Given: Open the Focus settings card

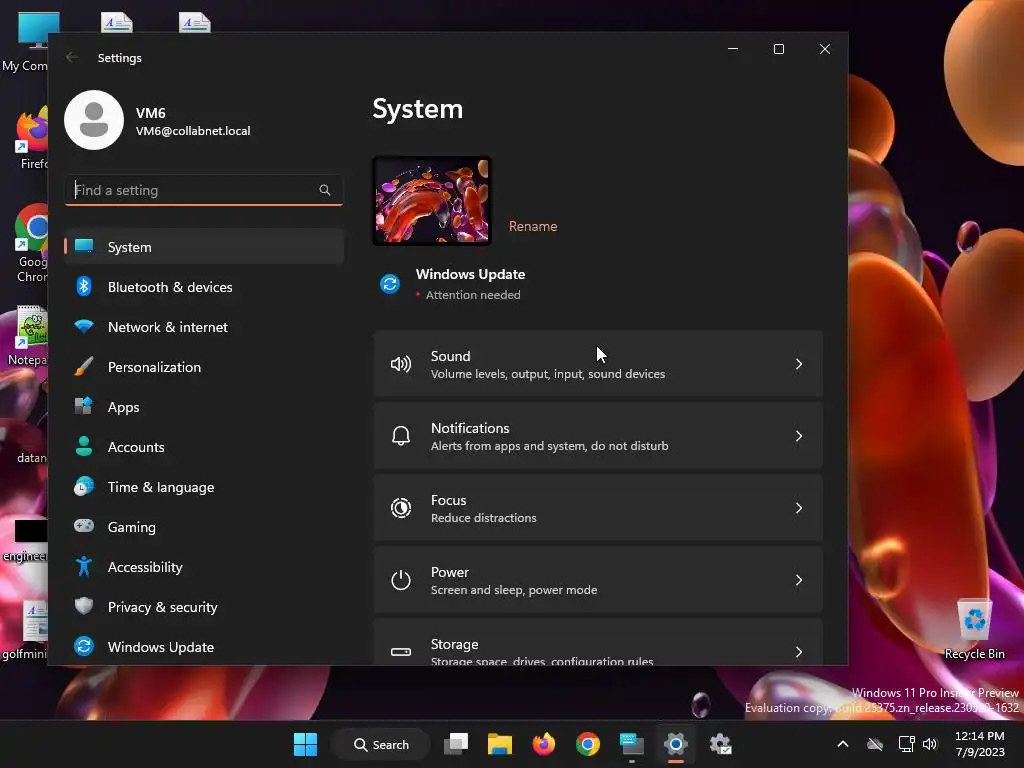Looking at the screenshot, I should pos(598,508).
